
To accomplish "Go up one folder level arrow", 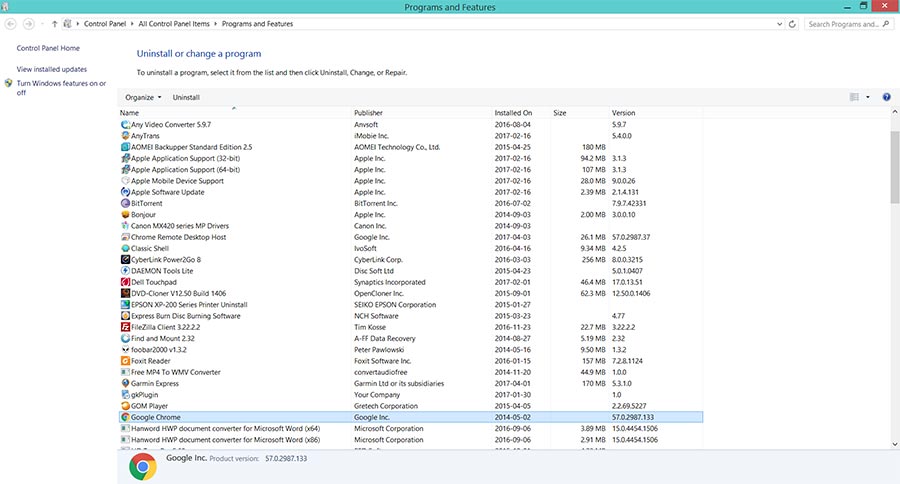I will point(55,24).
